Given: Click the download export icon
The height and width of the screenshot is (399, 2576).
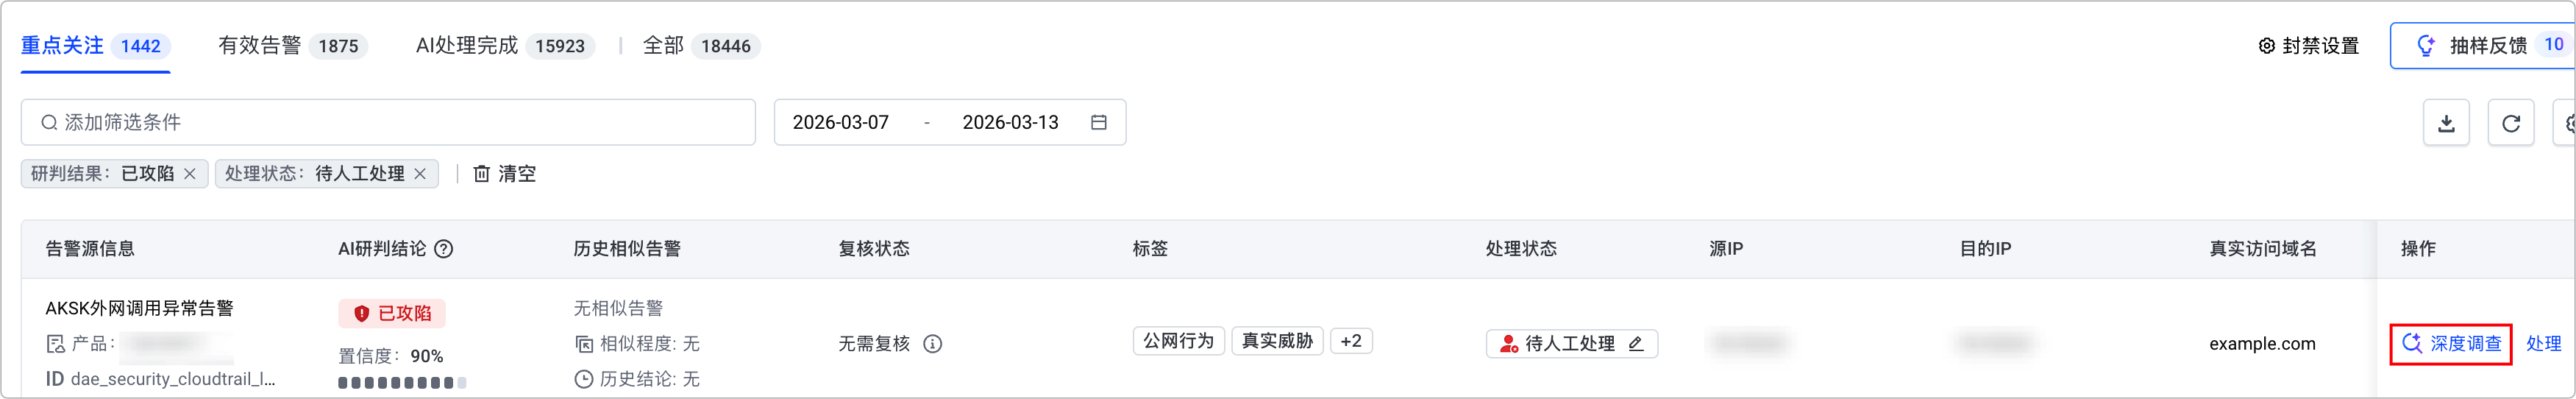Looking at the screenshot, I should (x=2446, y=123).
